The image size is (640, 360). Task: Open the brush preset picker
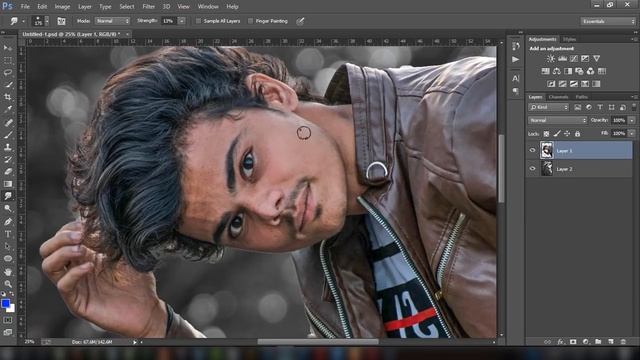(40, 21)
